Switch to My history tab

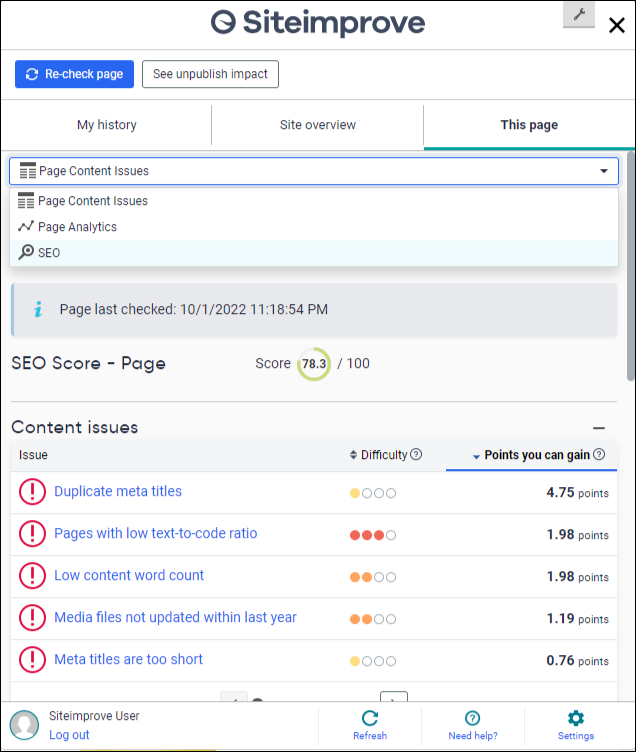[106, 125]
